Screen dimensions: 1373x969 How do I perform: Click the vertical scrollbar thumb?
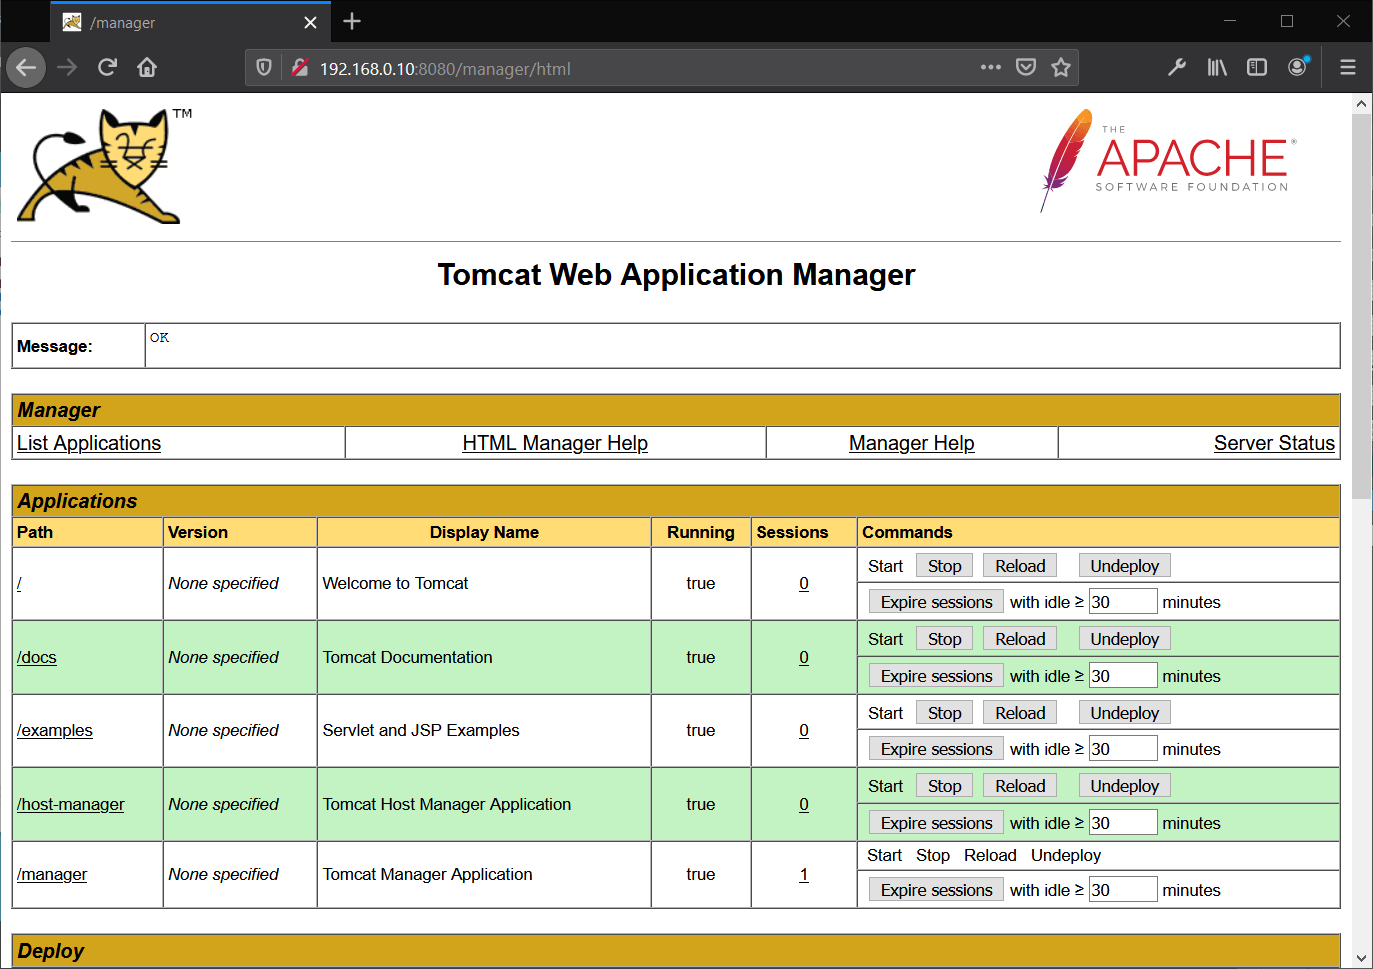pos(1361,305)
